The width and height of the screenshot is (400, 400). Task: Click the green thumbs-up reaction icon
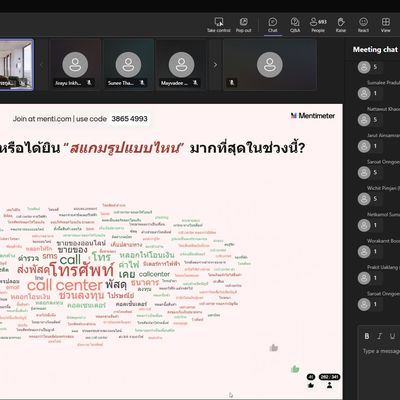pyautogui.click(x=295, y=369)
